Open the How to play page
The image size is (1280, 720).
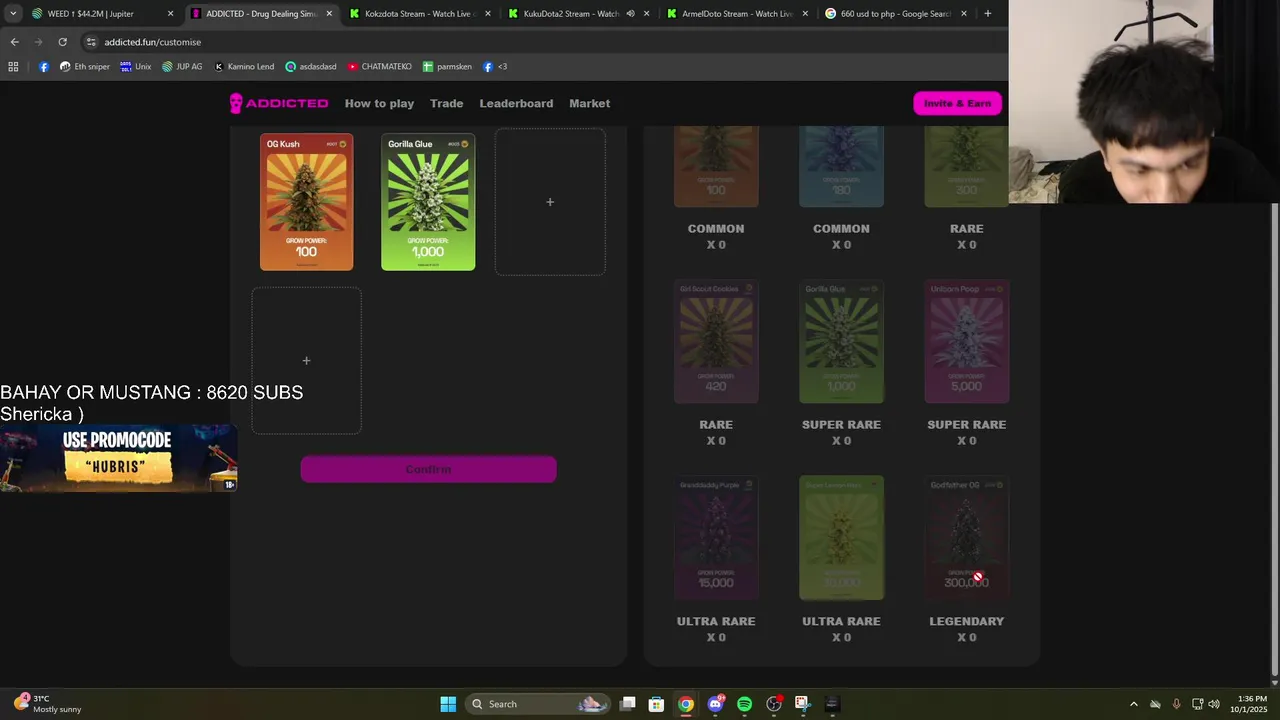(379, 103)
